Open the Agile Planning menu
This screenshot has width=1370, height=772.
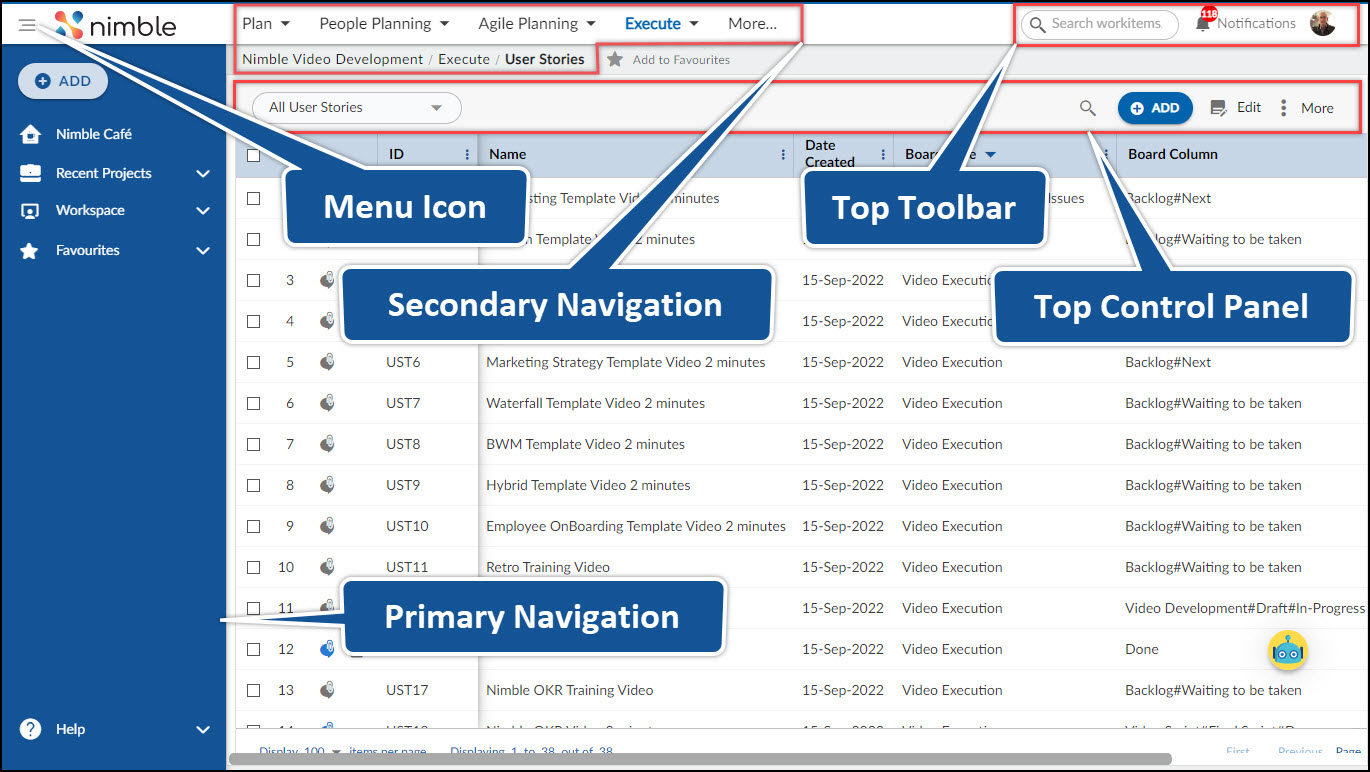tap(530, 22)
